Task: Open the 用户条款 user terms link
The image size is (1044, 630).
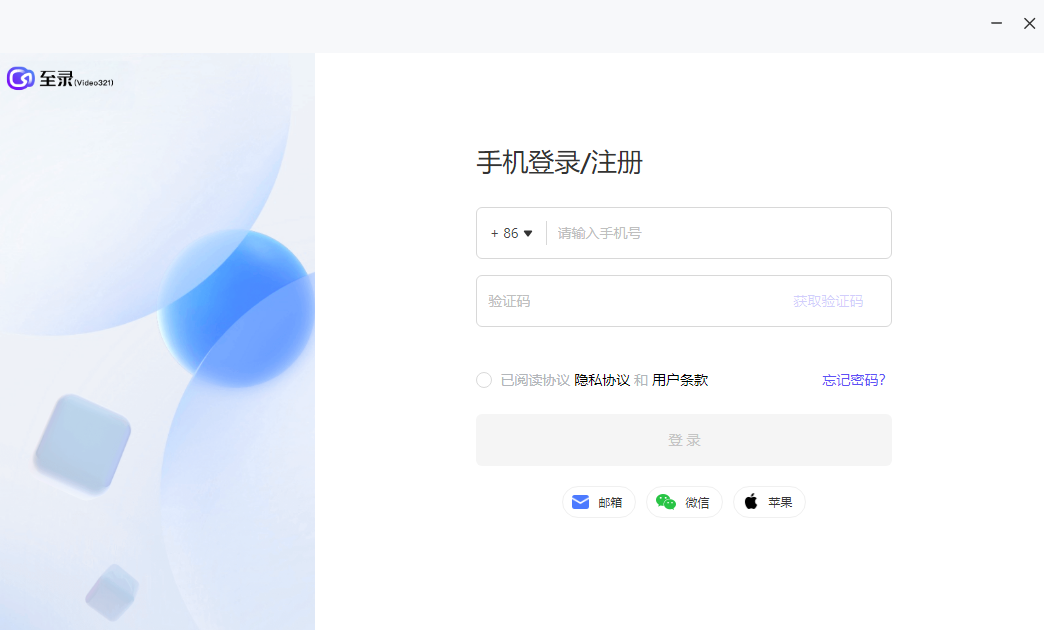Action: coord(680,380)
